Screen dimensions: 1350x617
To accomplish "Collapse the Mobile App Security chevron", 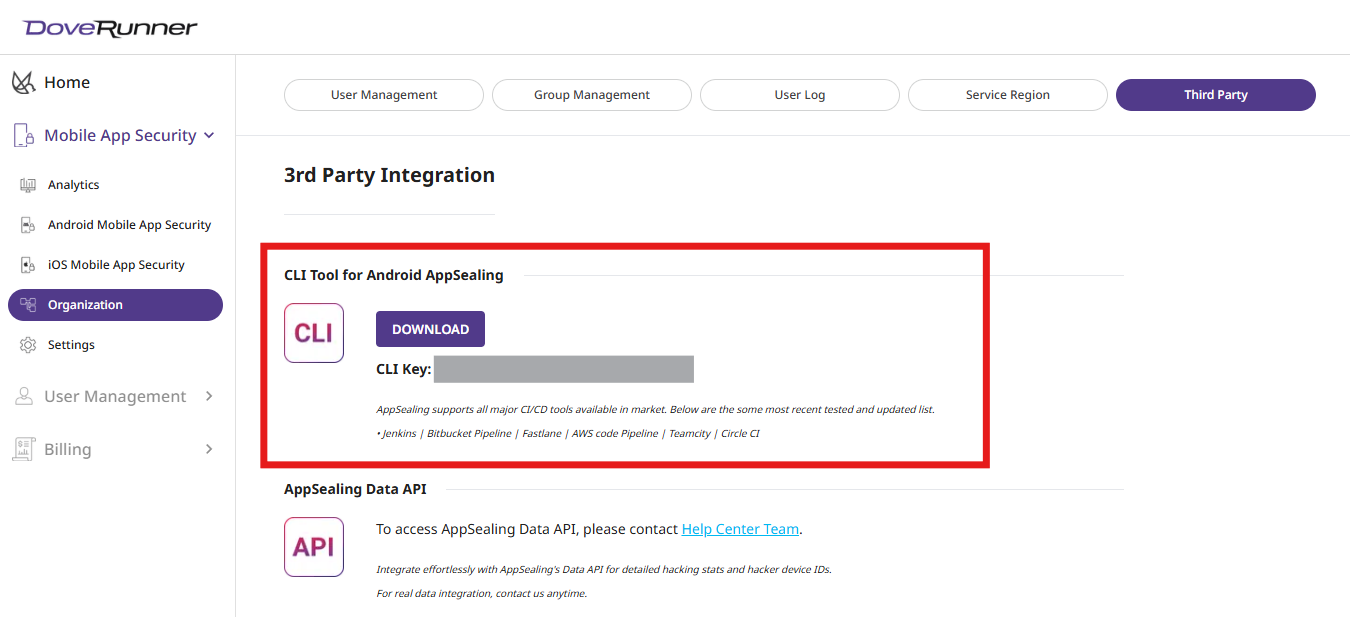I will pos(209,135).
